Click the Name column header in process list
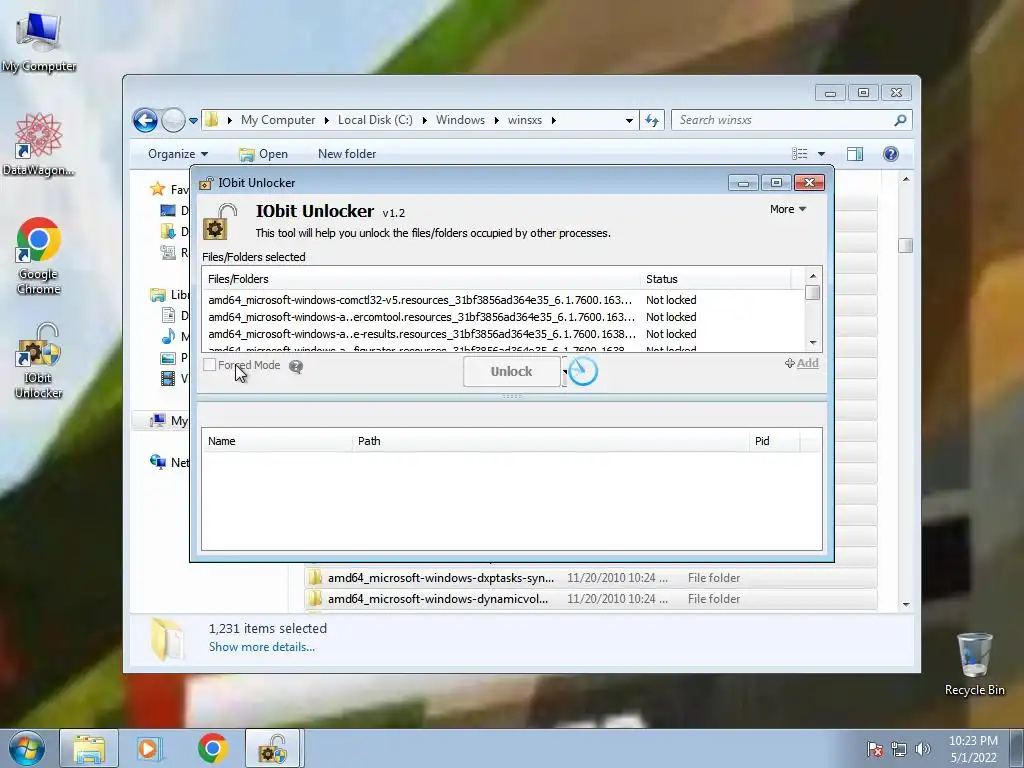 (x=277, y=441)
